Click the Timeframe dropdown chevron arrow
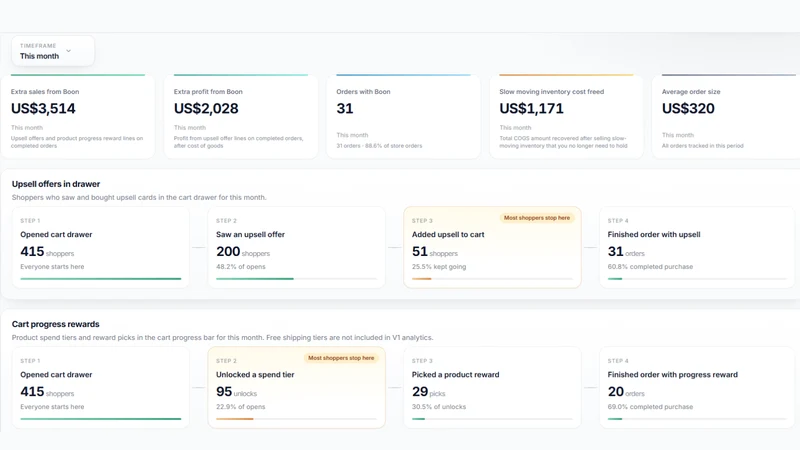This screenshot has height=450, width=800. 68,51
